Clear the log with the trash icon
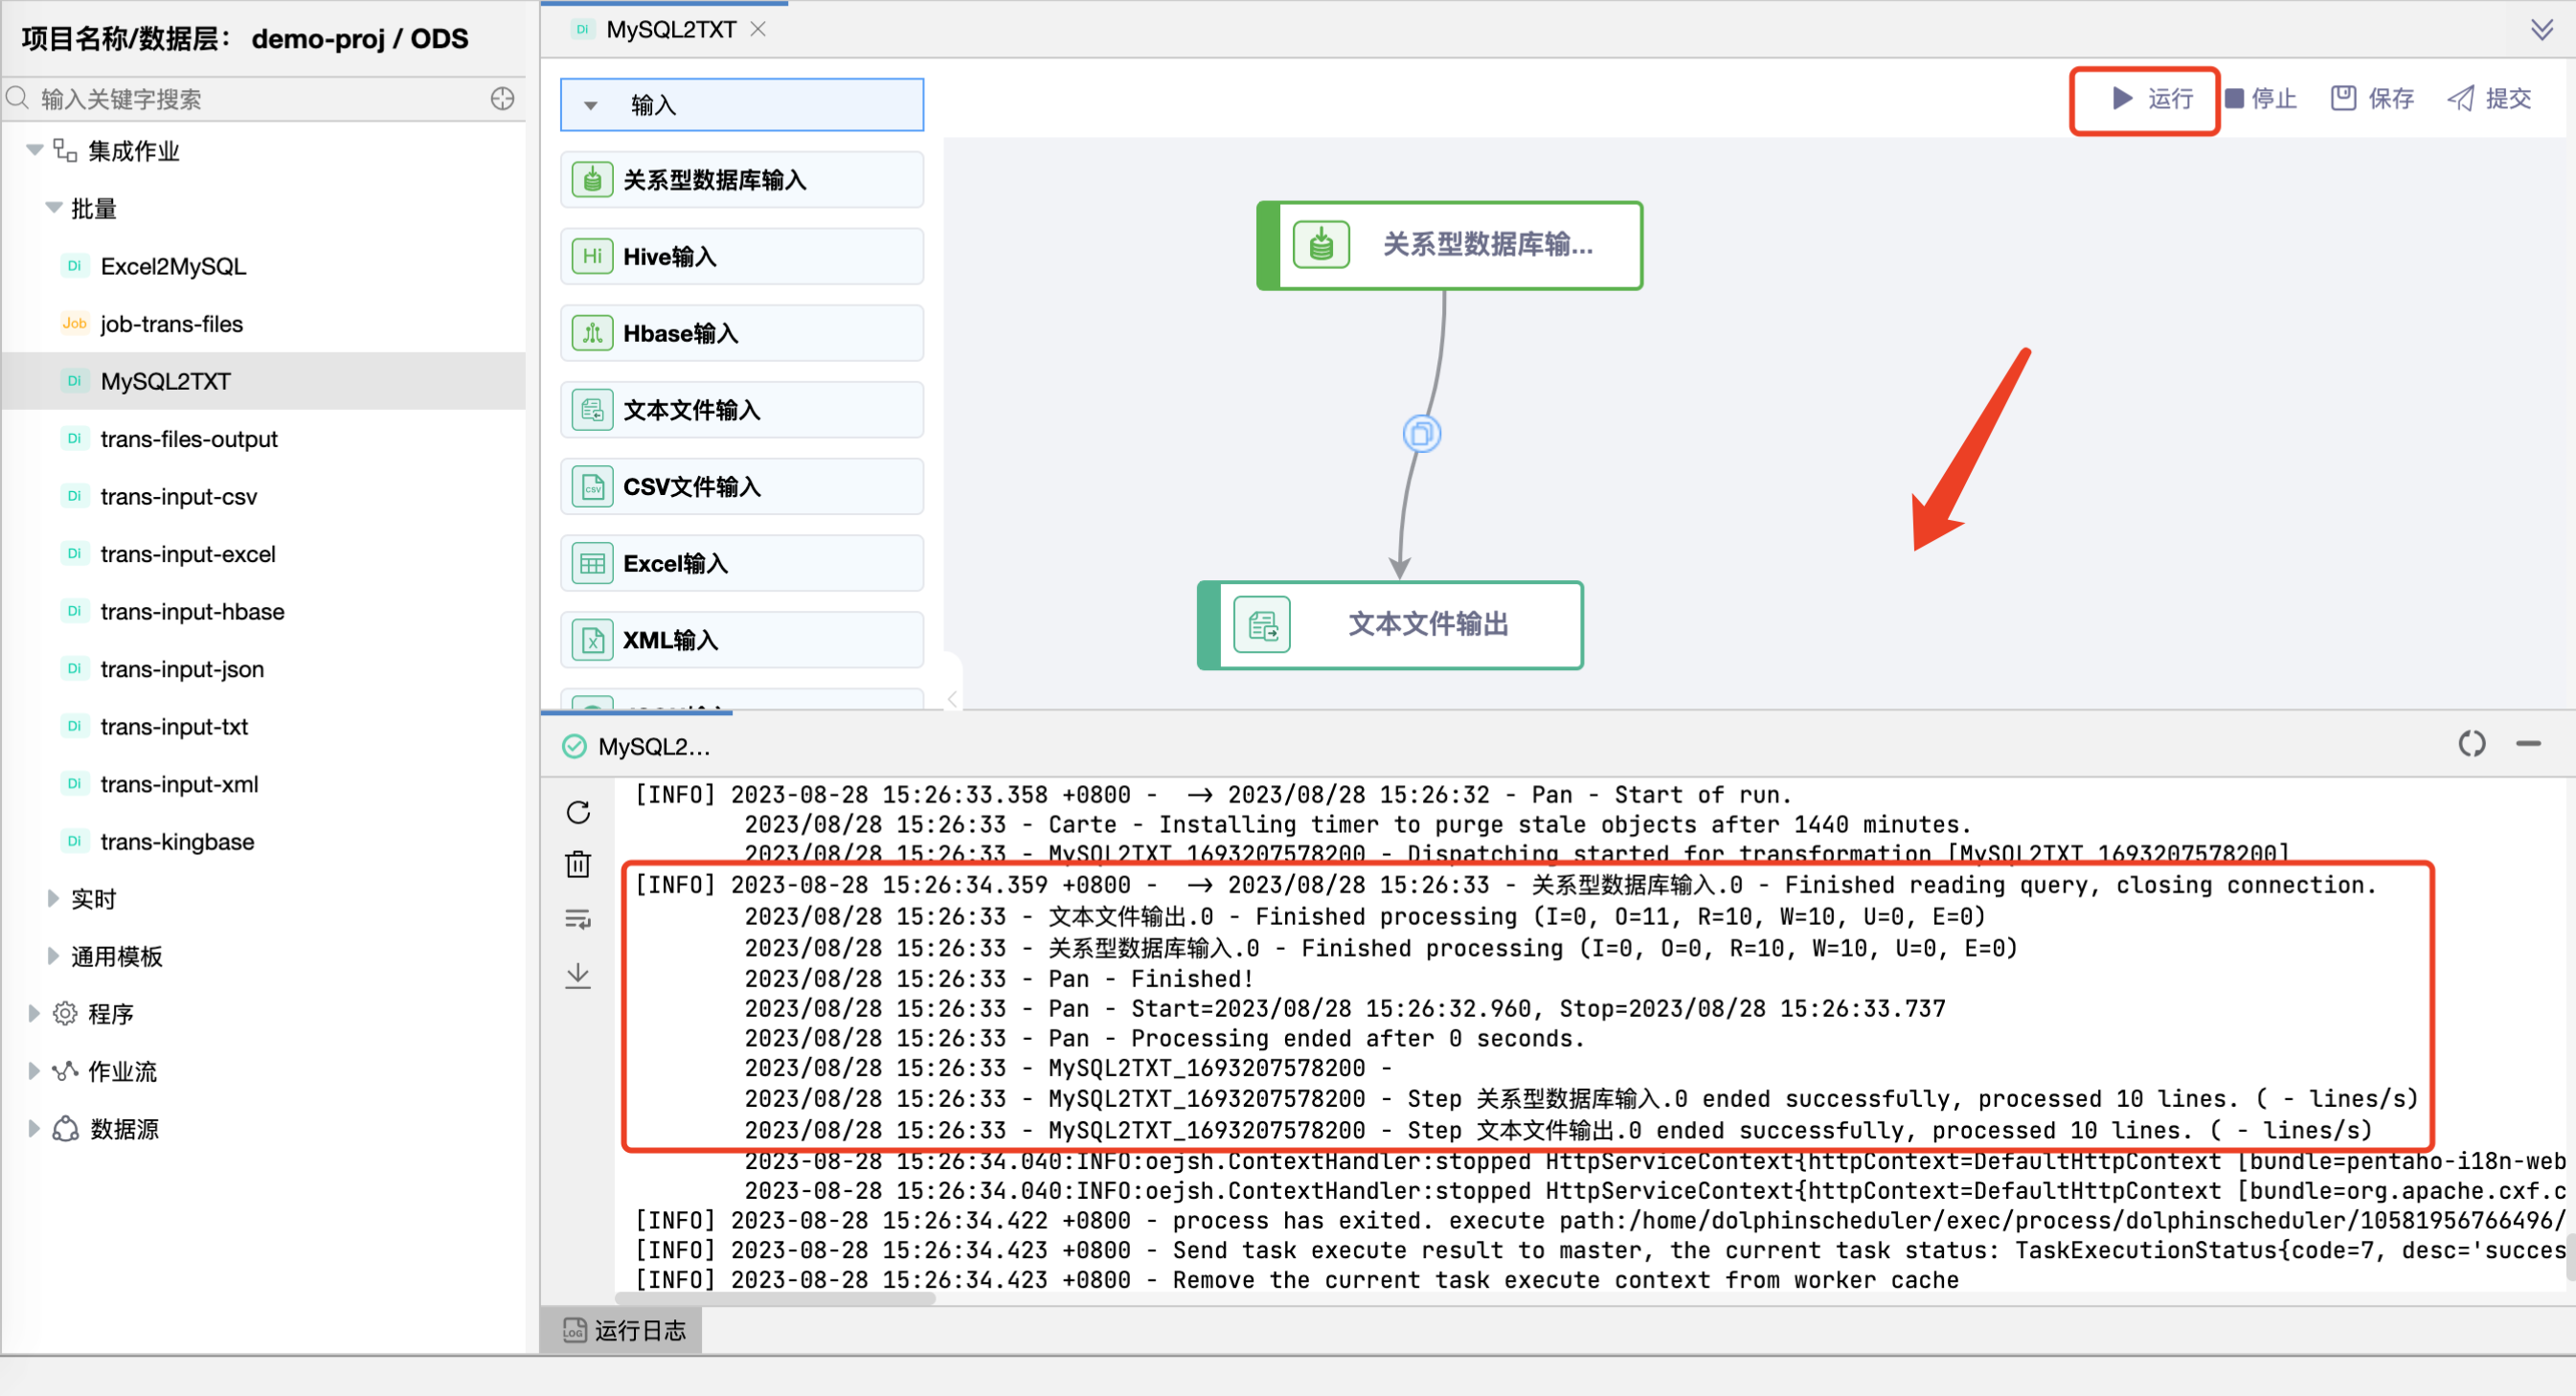The width and height of the screenshot is (2576, 1396). click(x=578, y=865)
